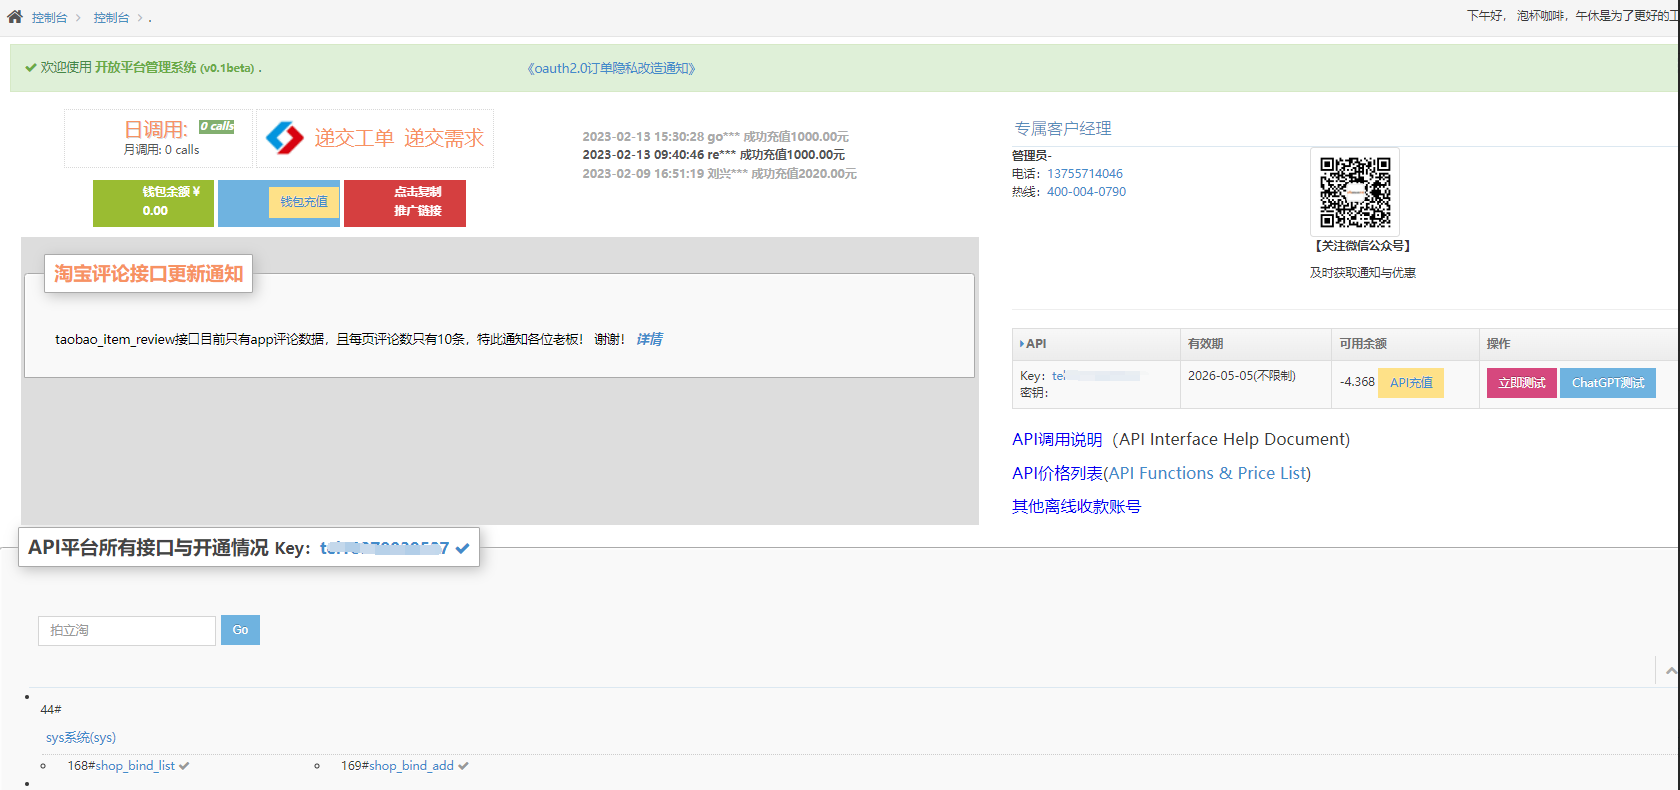Click the home icon in breadcrumb
Image resolution: width=1680 pixels, height=790 pixels.
point(15,17)
